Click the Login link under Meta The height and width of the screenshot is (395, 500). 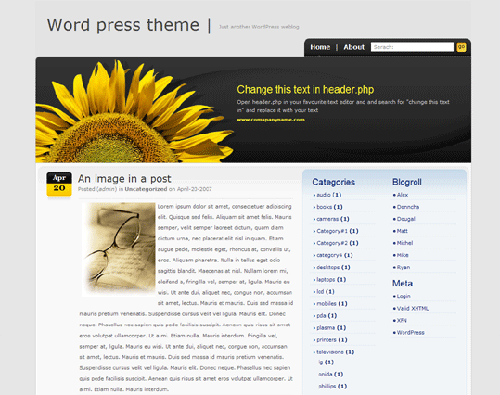tap(403, 296)
